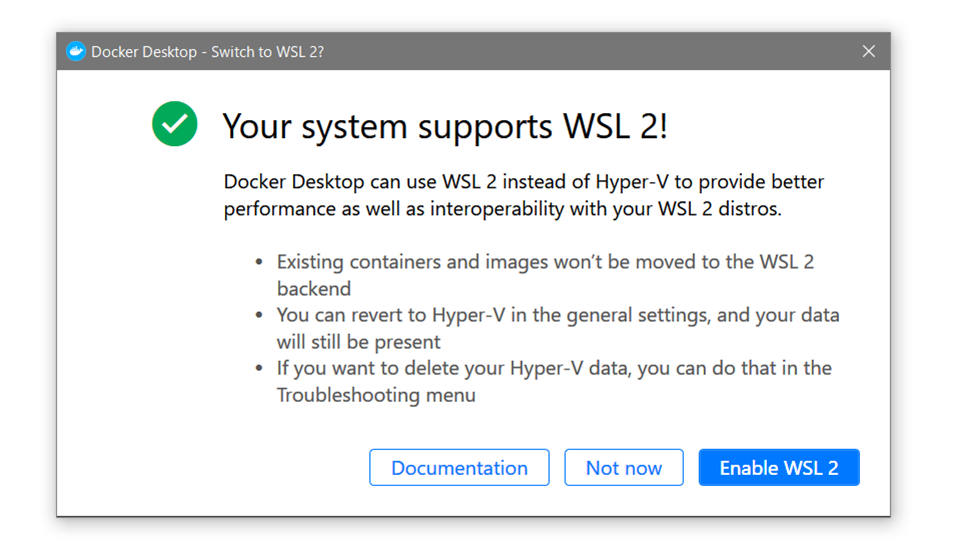Click the word 'backend' in first bullet
This screenshot has height=558, width=964.
[x=314, y=289]
